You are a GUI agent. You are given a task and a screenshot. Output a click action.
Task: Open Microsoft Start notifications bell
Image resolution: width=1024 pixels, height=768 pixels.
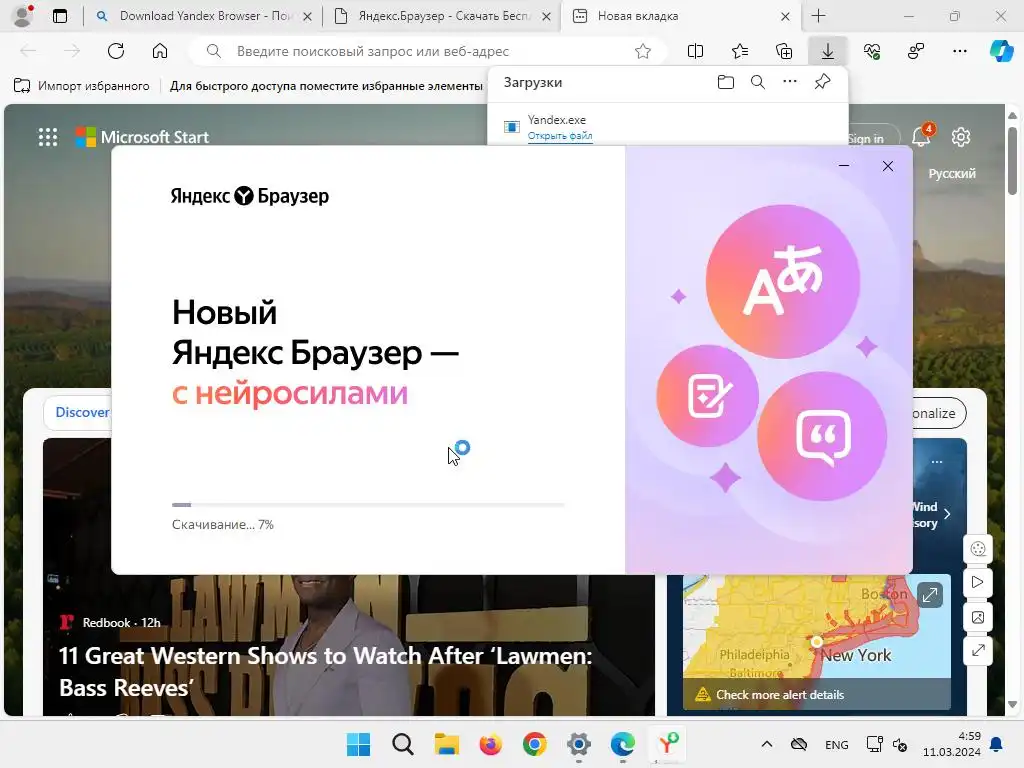coord(921,136)
